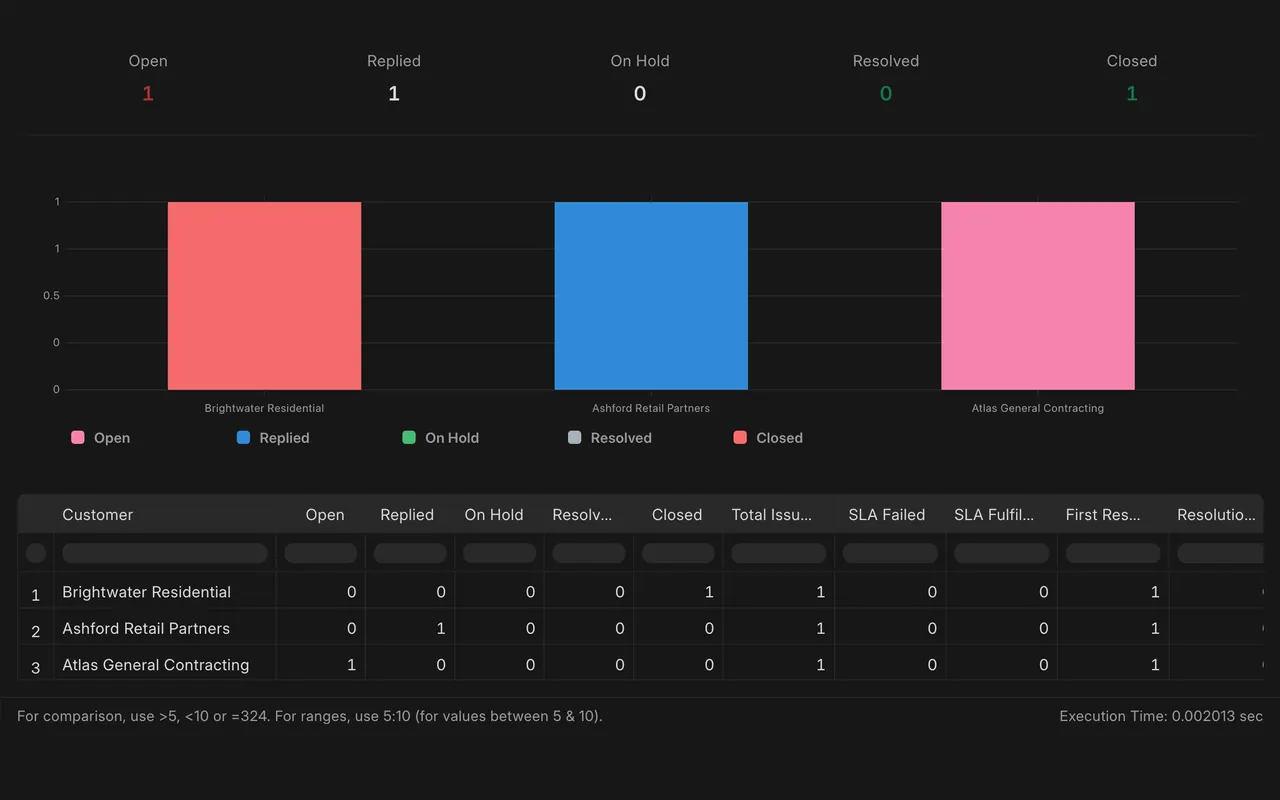The image size is (1280, 800).
Task: Open the Replied summary number card
Action: [394, 78]
